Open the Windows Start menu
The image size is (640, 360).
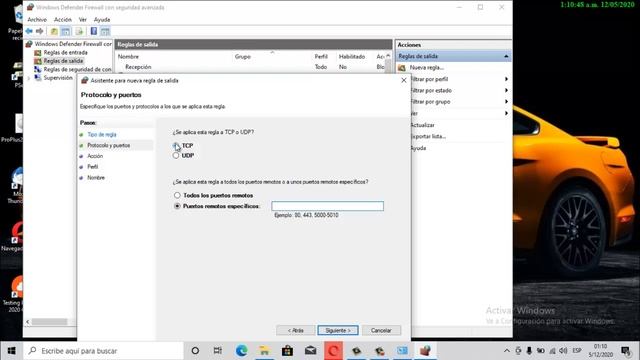coord(11,351)
